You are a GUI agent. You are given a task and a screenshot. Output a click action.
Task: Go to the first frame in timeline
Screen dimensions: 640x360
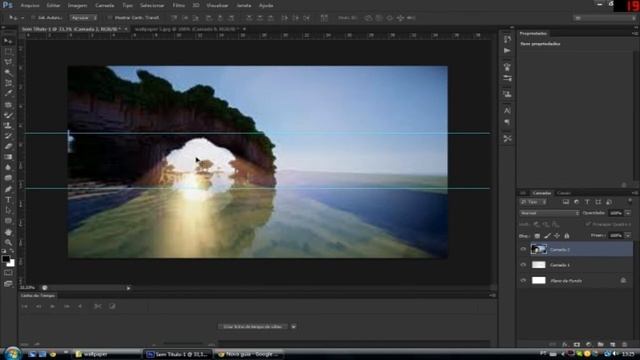point(24,306)
